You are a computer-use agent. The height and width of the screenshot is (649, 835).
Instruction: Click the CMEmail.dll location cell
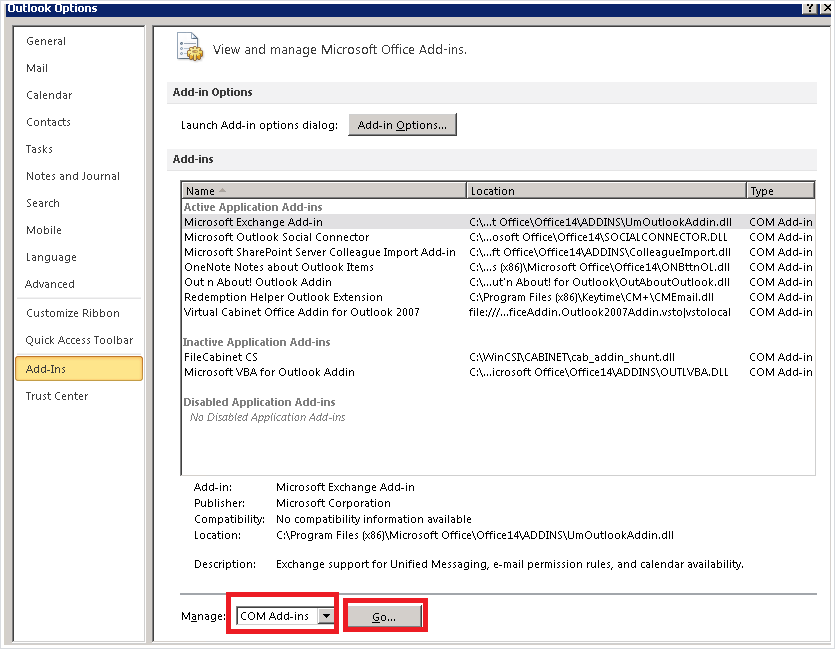(x=591, y=297)
